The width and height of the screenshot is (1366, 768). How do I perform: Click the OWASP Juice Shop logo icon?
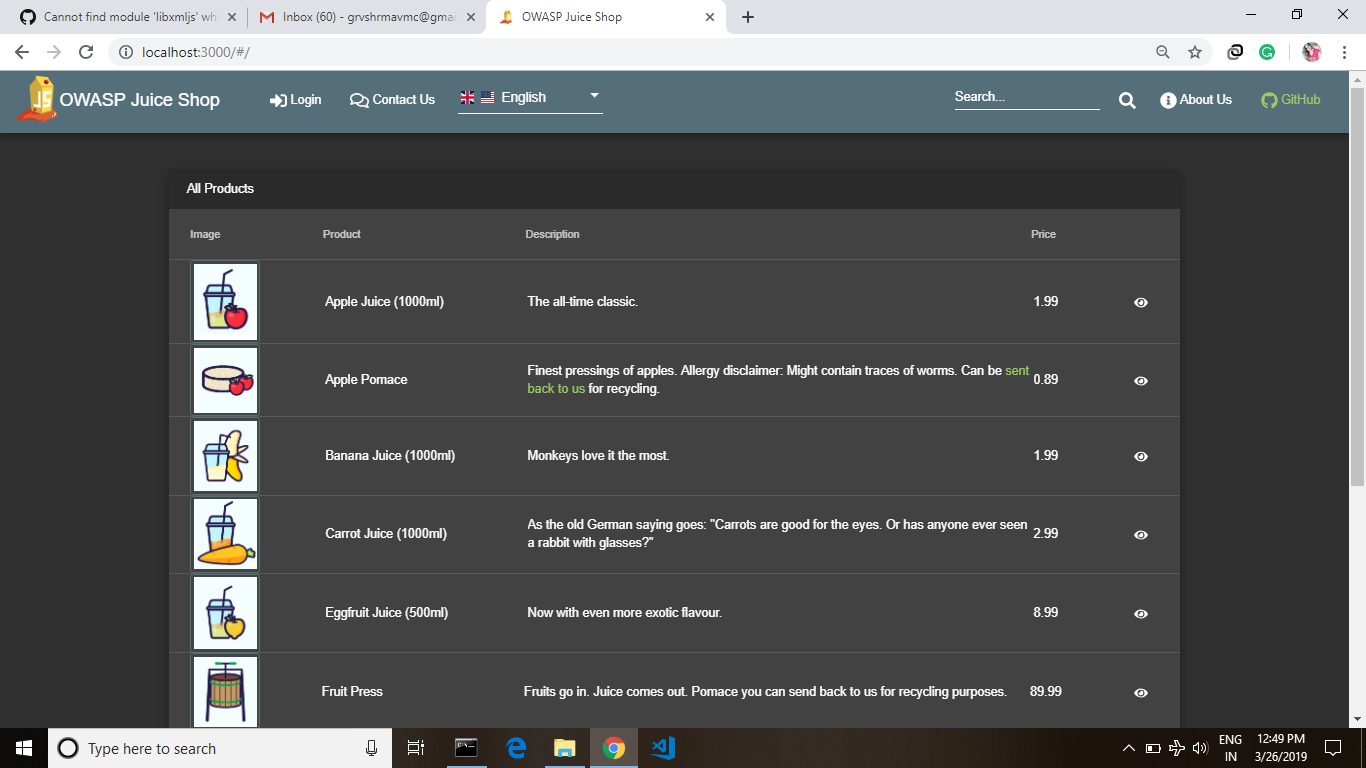[36, 99]
